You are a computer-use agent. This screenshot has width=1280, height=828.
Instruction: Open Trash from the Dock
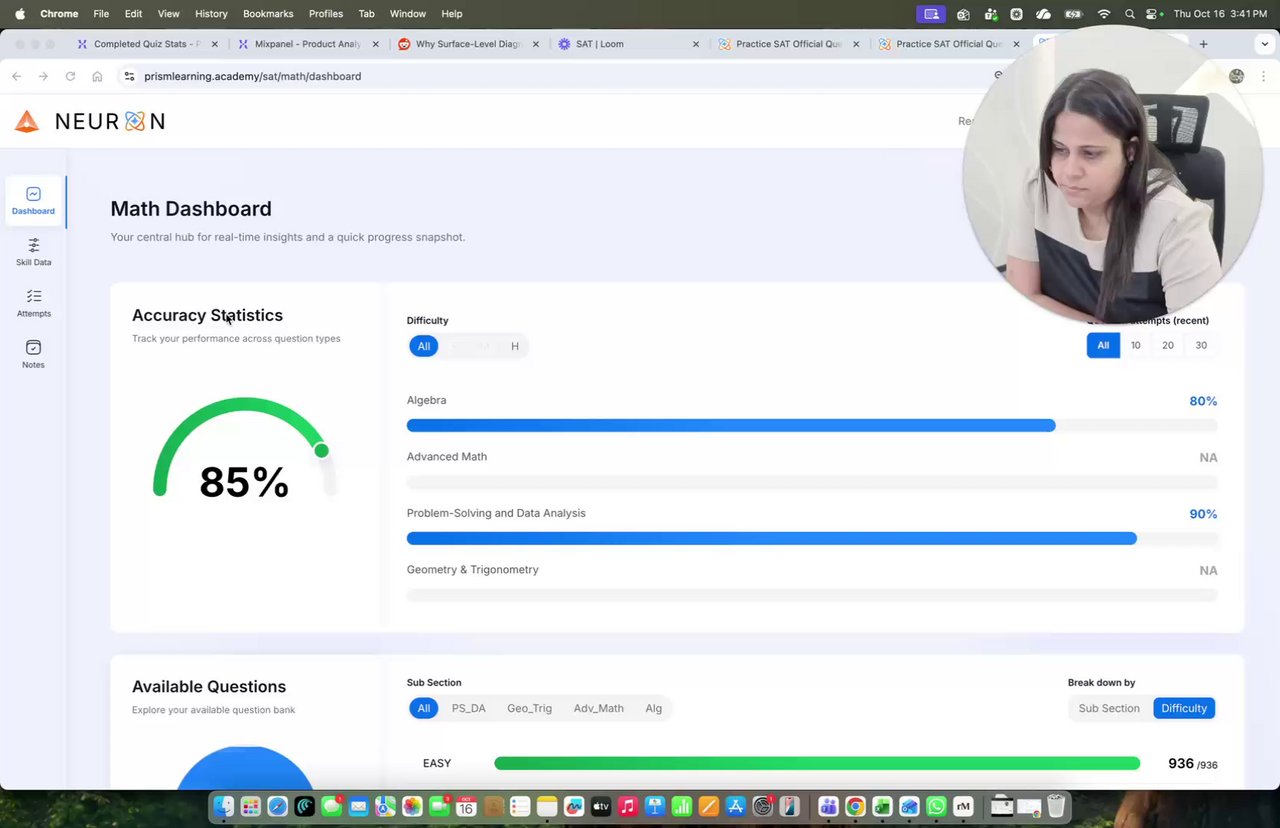pos(1056,806)
